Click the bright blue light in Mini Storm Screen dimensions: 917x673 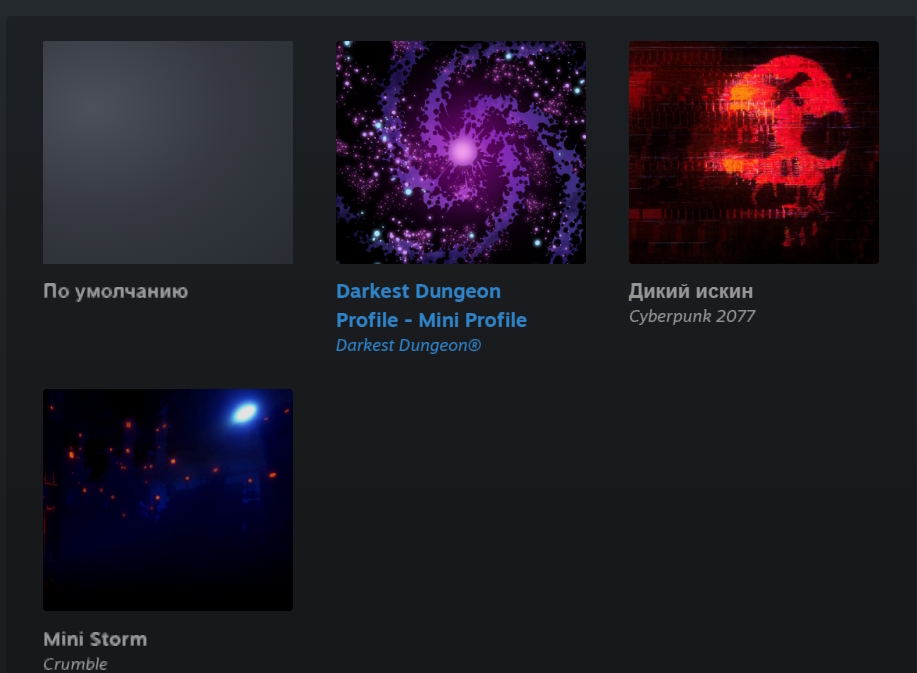[245, 413]
